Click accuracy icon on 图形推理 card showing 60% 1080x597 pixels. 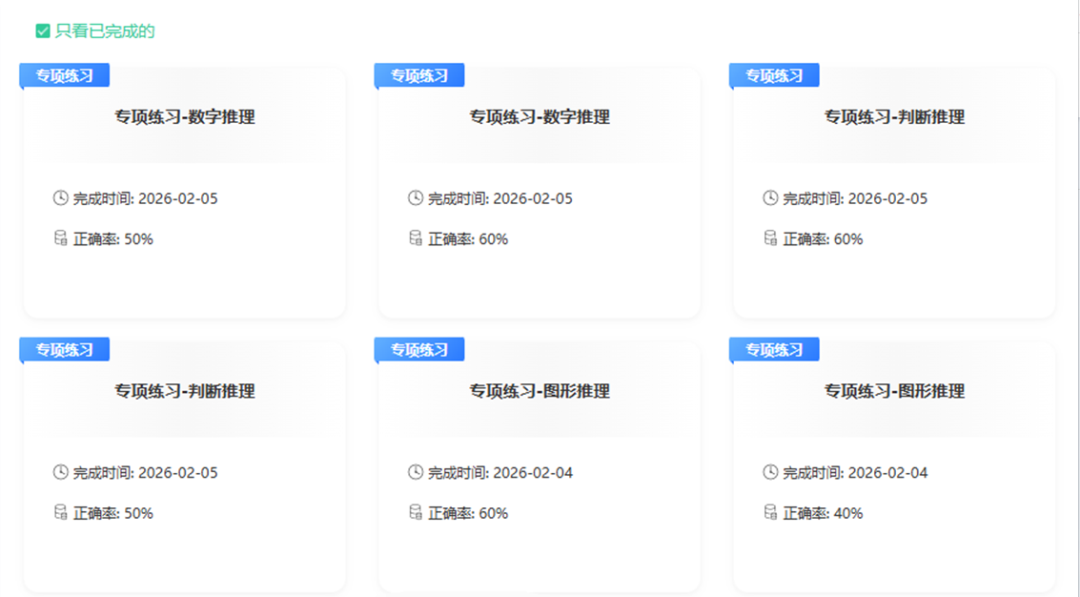point(416,512)
